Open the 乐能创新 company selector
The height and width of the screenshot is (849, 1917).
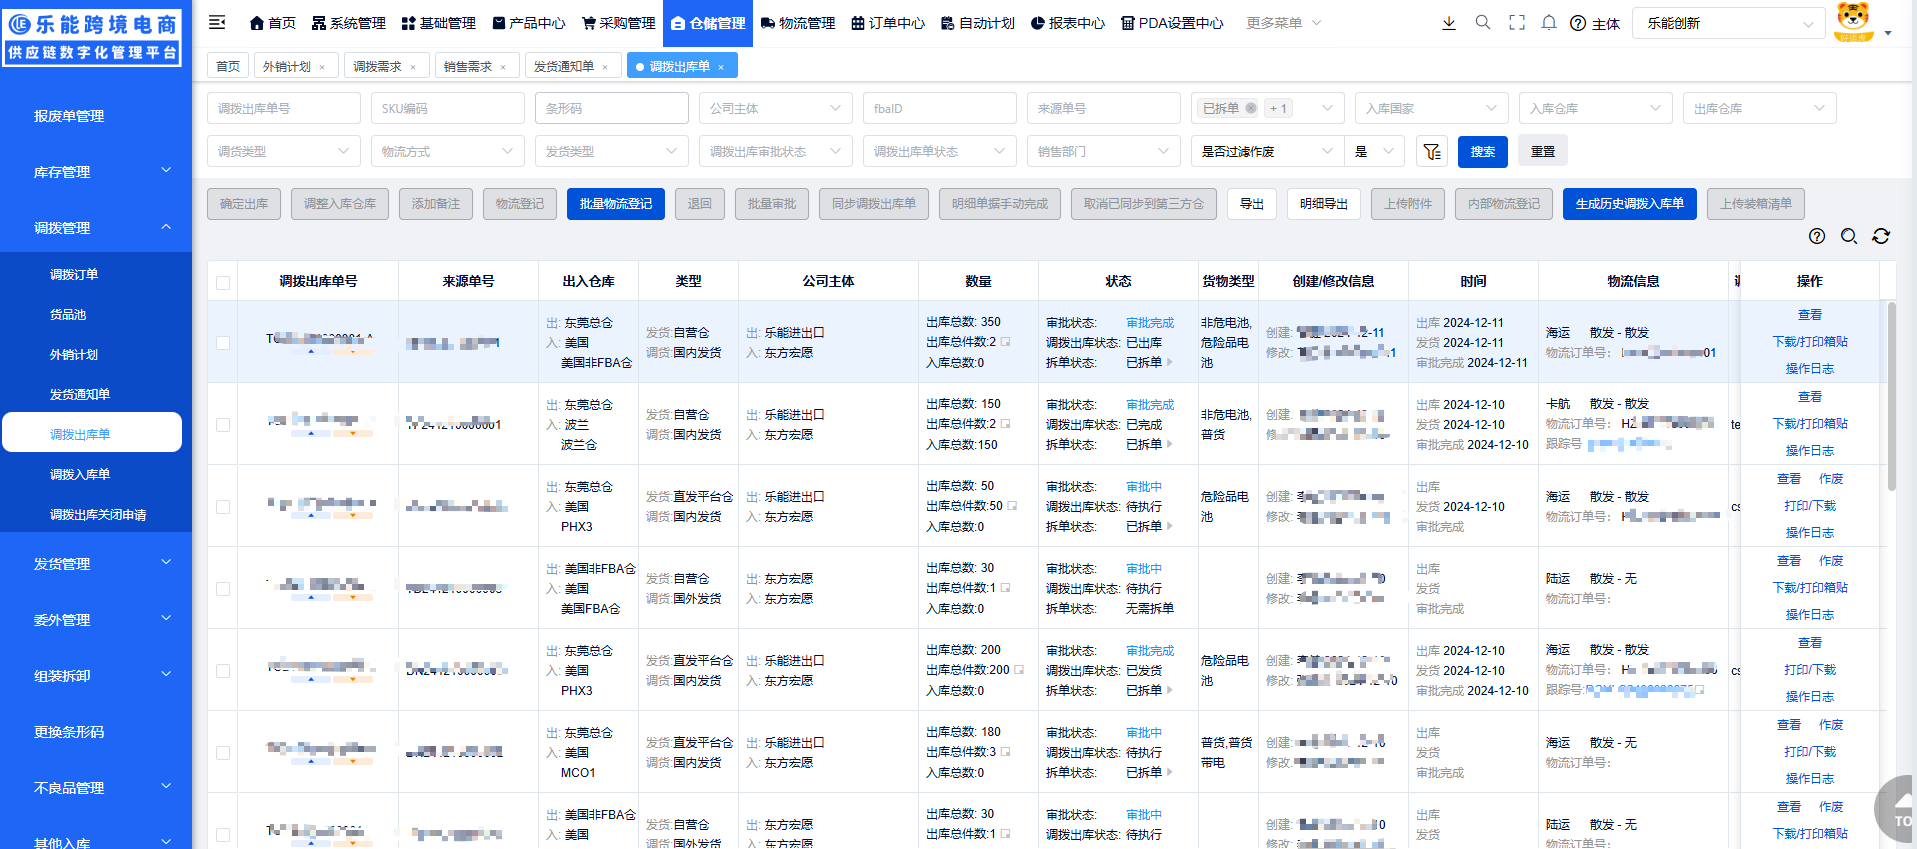pyautogui.click(x=1729, y=23)
